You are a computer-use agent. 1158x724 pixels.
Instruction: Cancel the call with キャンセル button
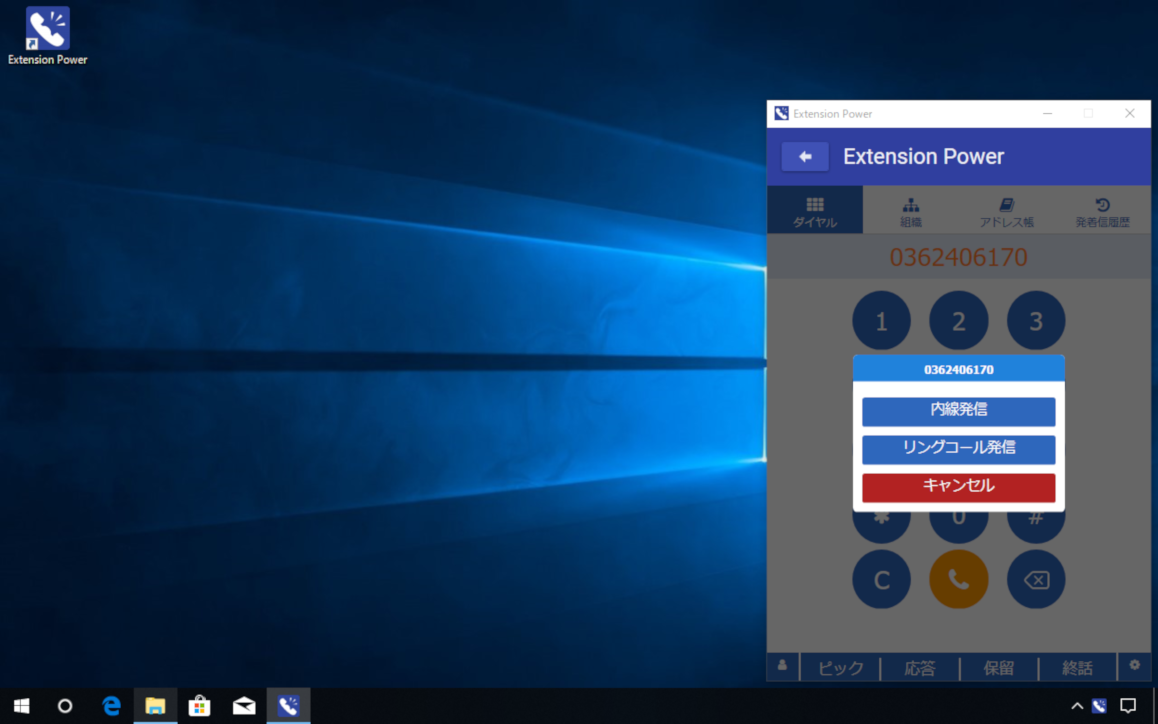958,487
